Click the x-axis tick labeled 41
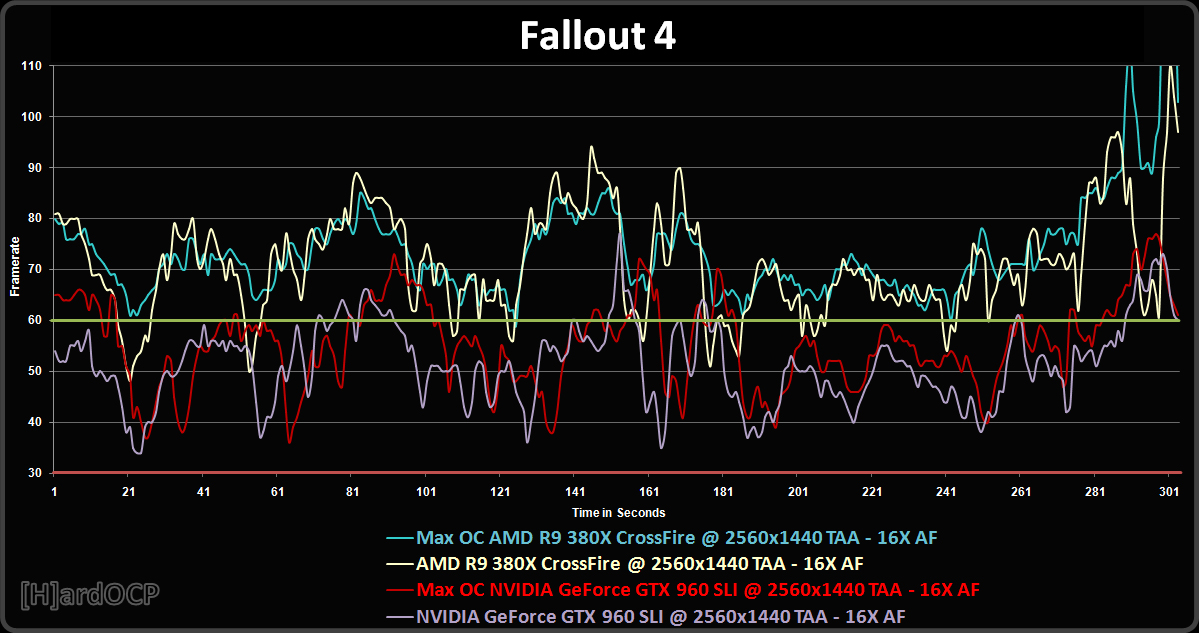Screen dimensions: 1199x633 [x=203, y=492]
